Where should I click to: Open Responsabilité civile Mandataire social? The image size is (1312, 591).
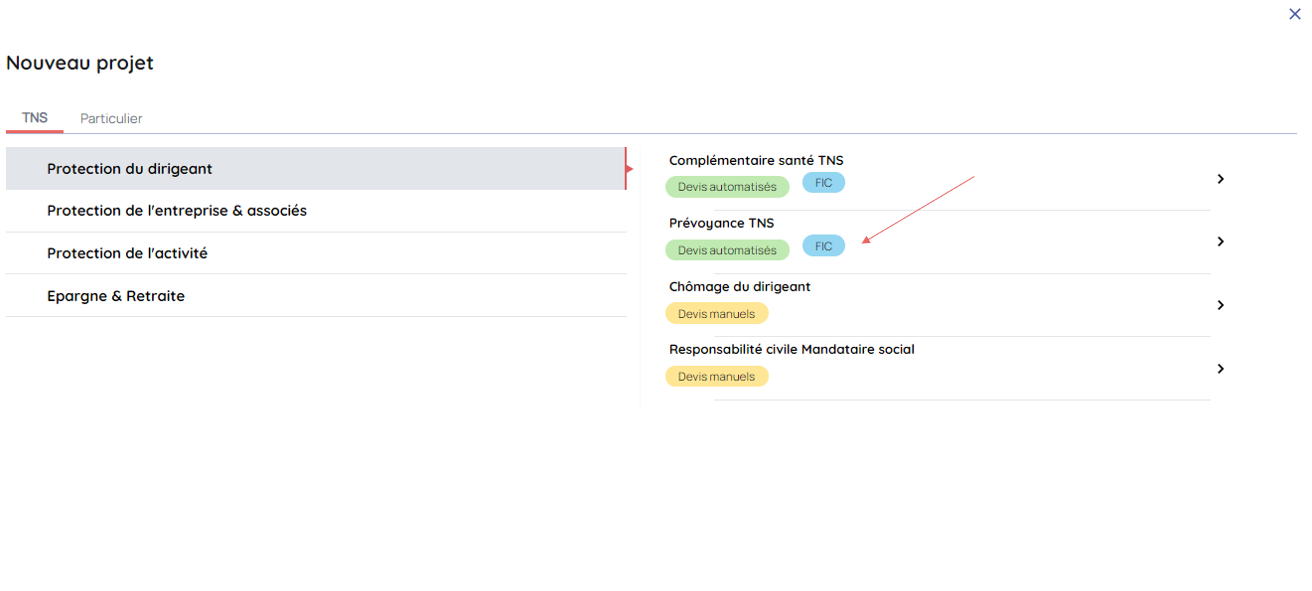(791, 350)
